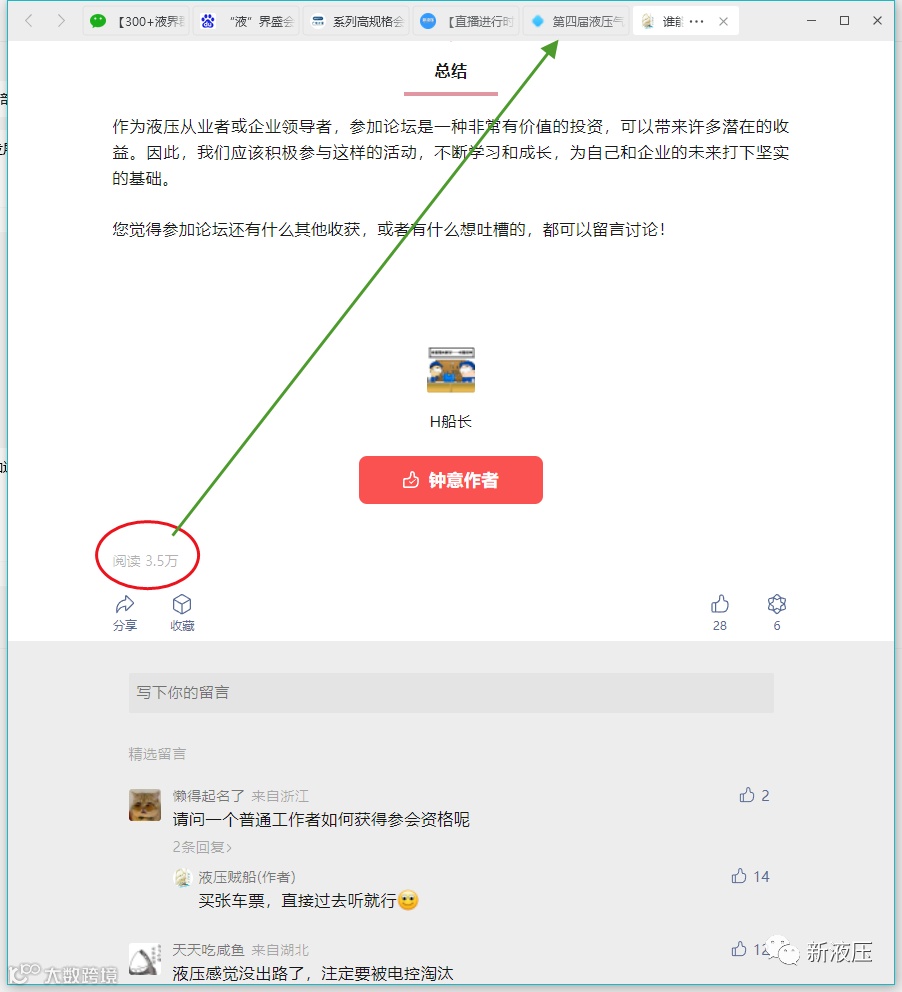Viewport: 902px width, 992px height.
Task: Like the comment by 懒得起名了
Action: [747, 795]
